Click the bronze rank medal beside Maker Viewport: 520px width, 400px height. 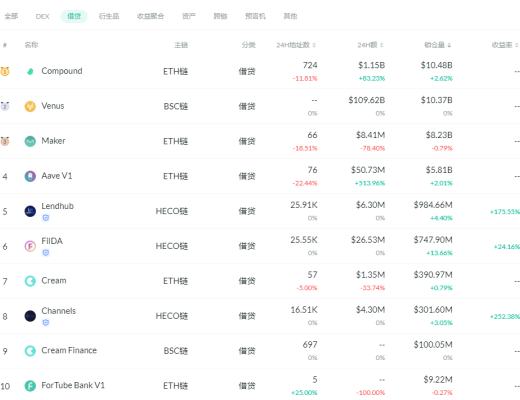pos(5,141)
